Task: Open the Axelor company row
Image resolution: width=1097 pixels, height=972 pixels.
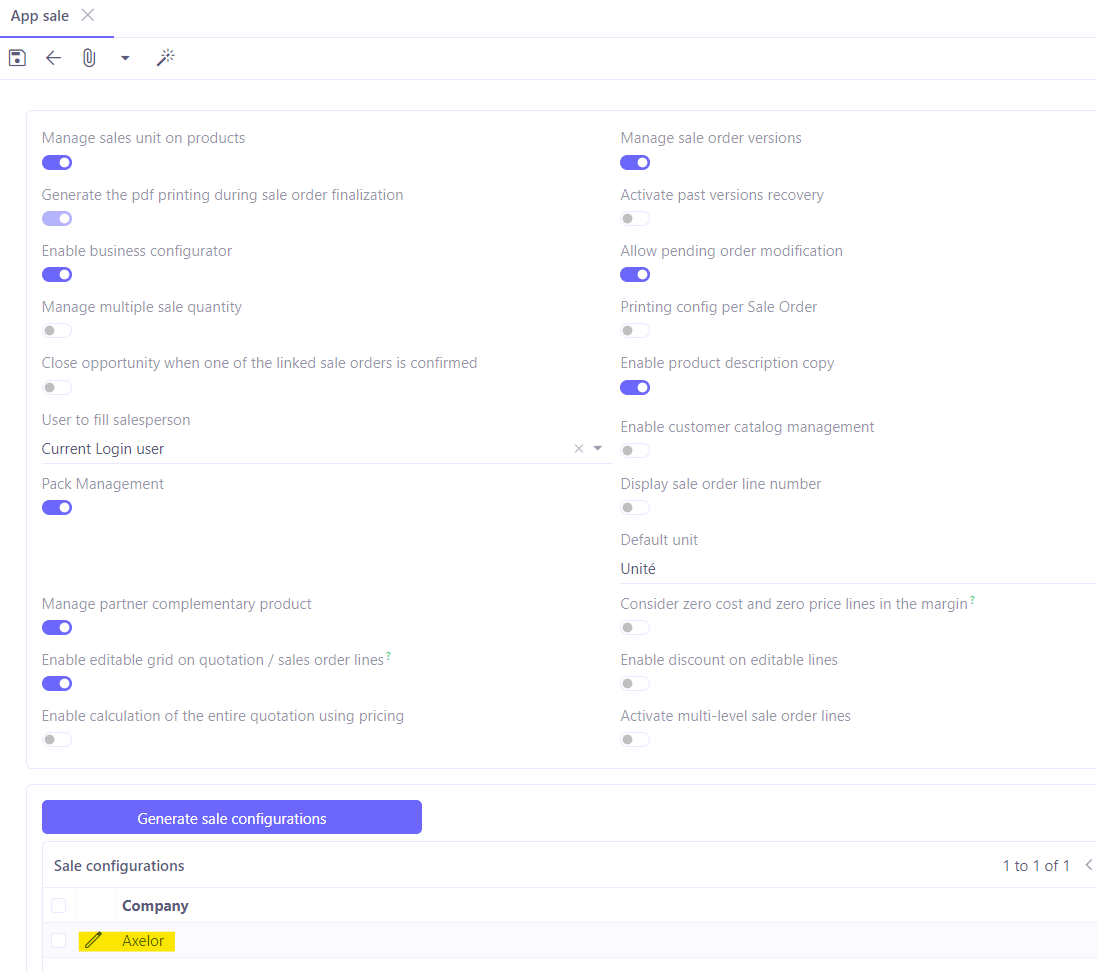Action: point(143,941)
